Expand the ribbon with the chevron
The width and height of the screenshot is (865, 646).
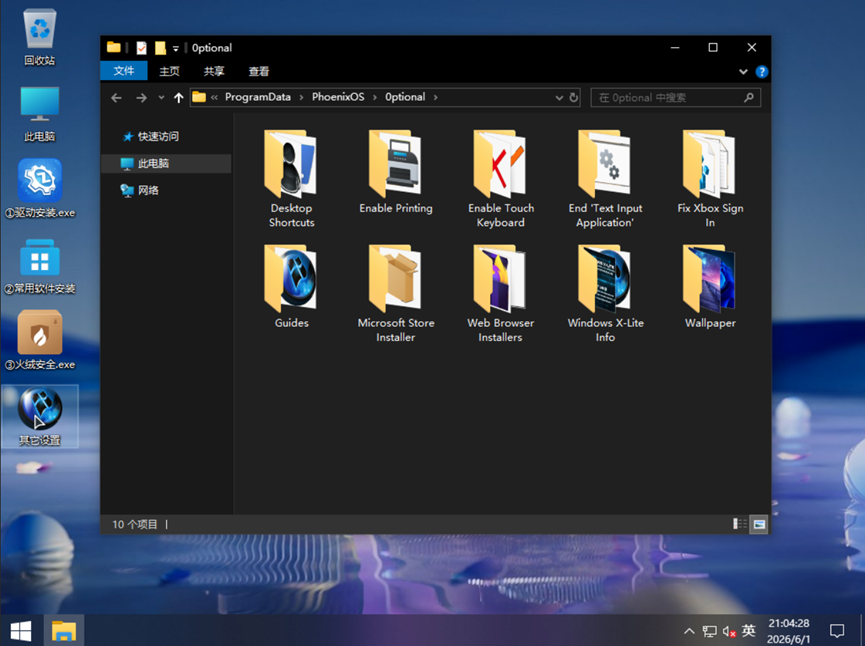[x=743, y=72]
